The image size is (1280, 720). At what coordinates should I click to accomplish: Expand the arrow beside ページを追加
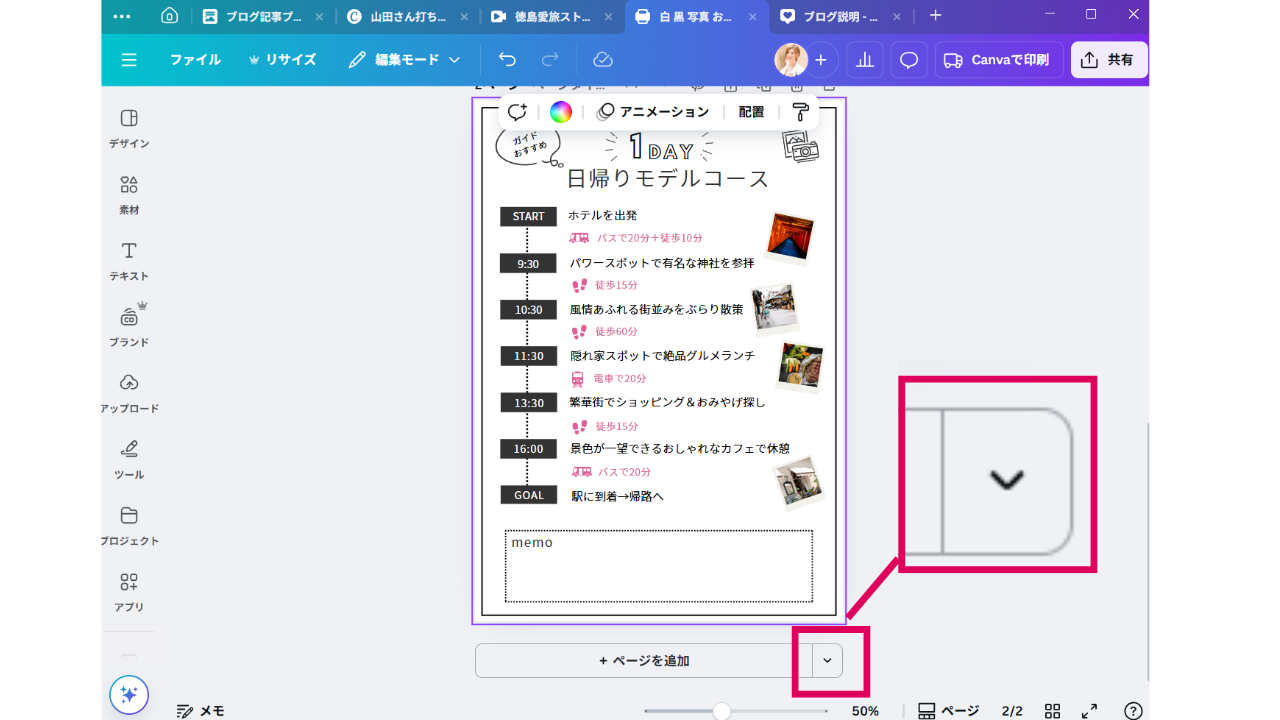[827, 660]
